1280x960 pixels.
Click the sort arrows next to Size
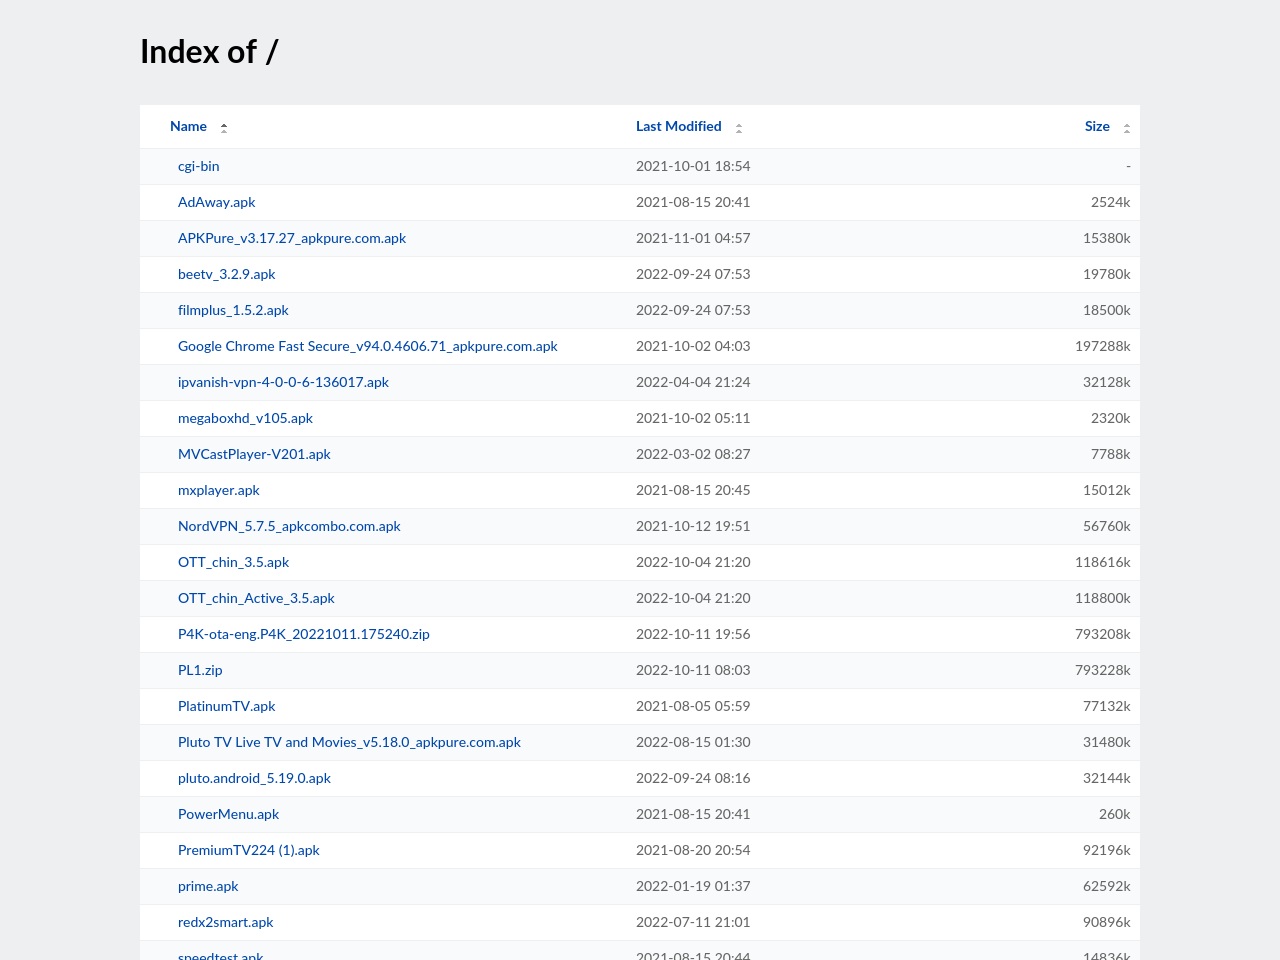pyautogui.click(x=1127, y=128)
